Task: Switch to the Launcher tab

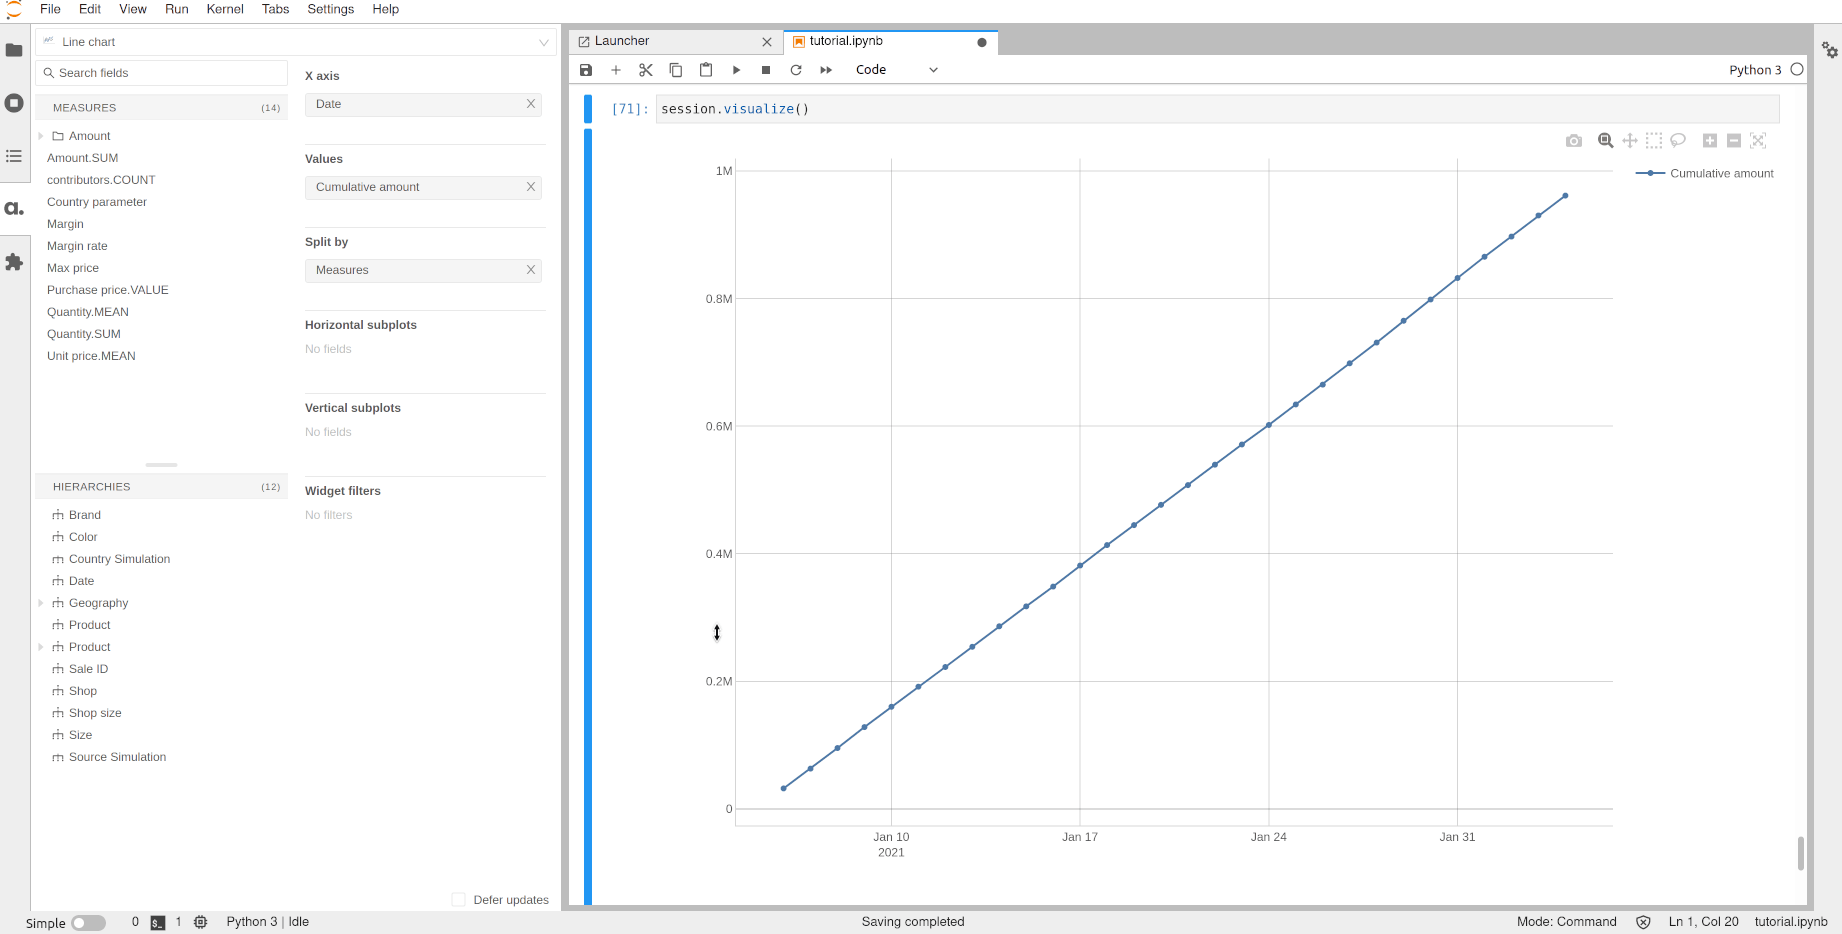Action: (622, 41)
